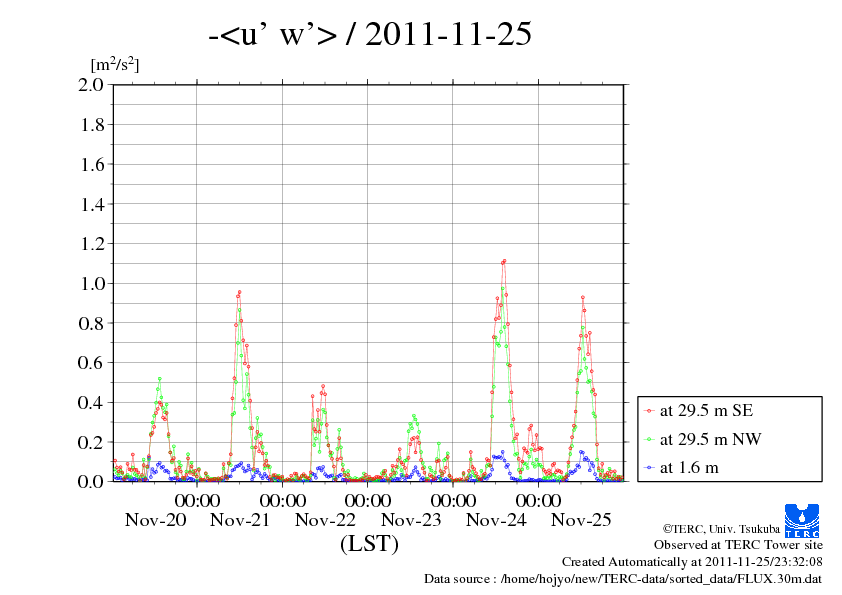Click the '©TERC, Univ. Tsukuba' credit text
The image size is (842, 595).
[x=721, y=529]
